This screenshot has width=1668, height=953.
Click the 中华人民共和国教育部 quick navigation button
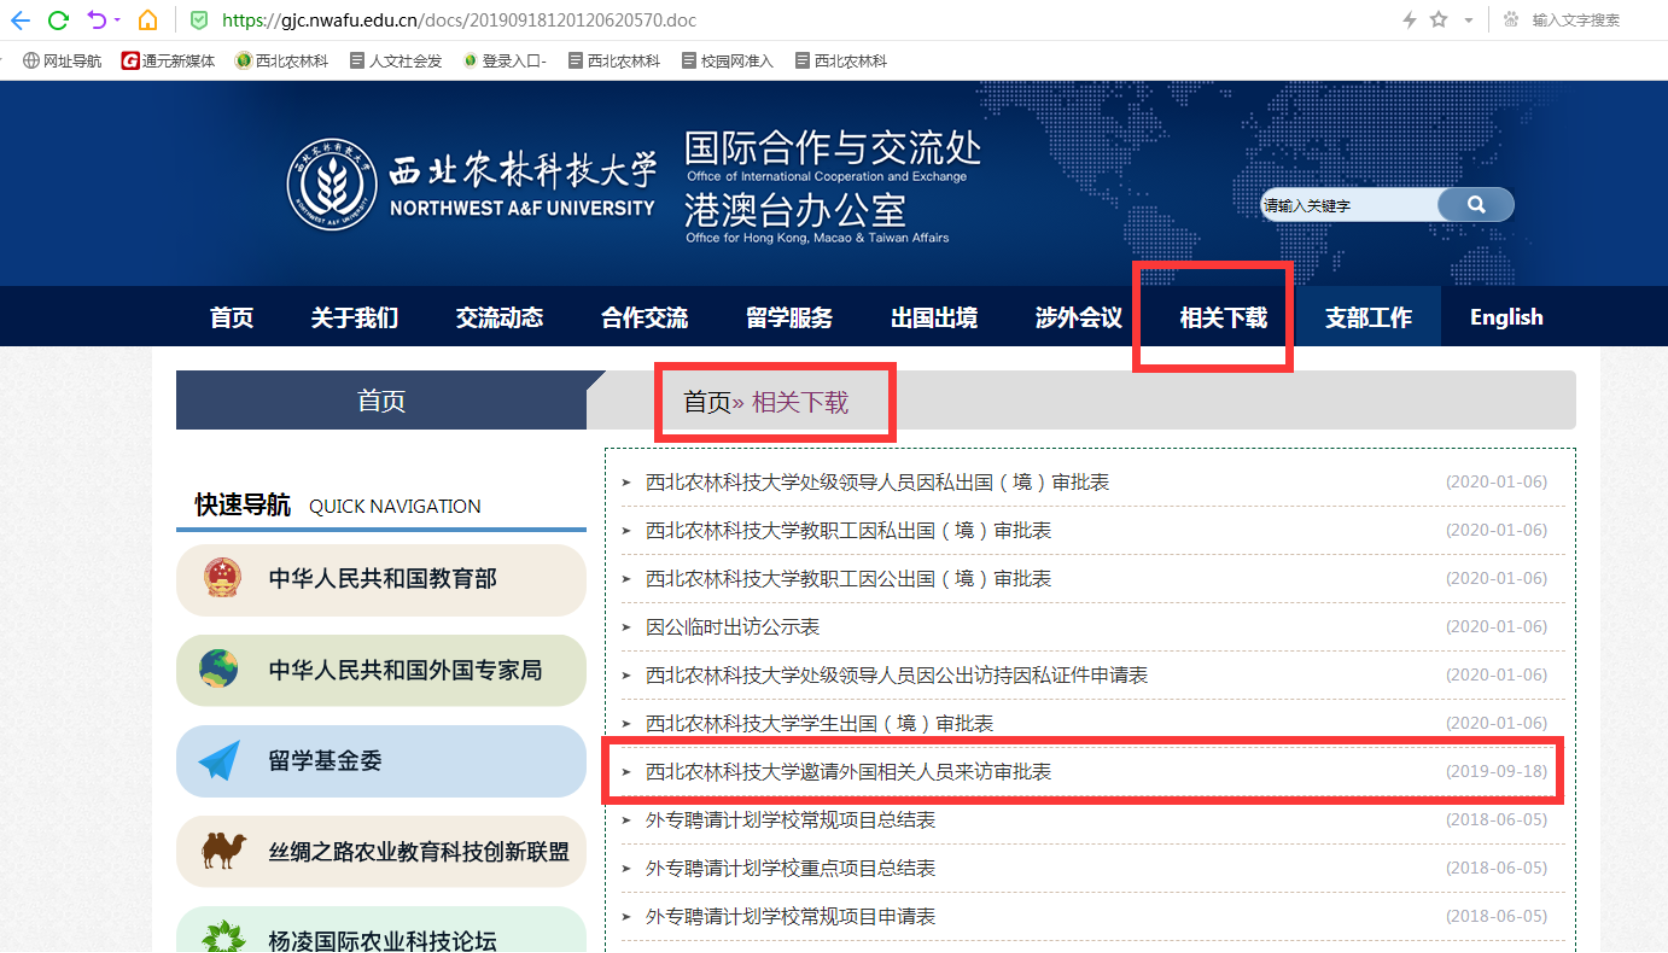(381, 579)
